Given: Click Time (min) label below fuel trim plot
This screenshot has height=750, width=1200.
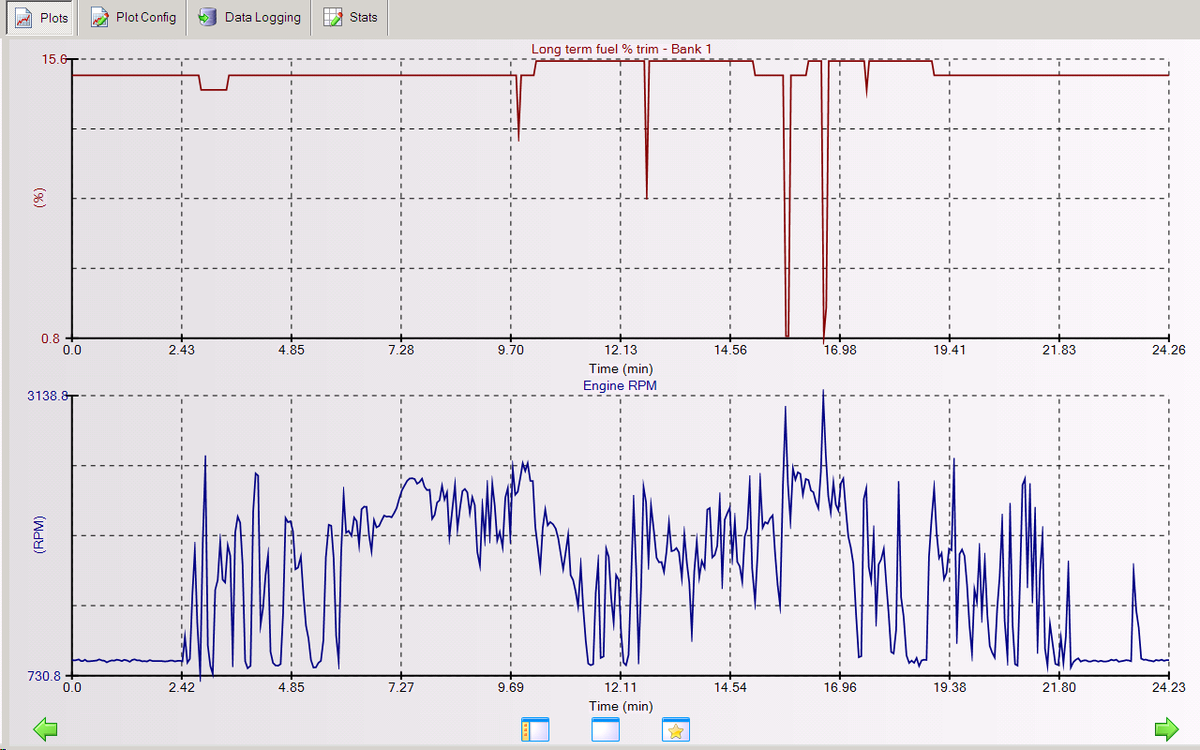Looking at the screenshot, I should 621,369.
